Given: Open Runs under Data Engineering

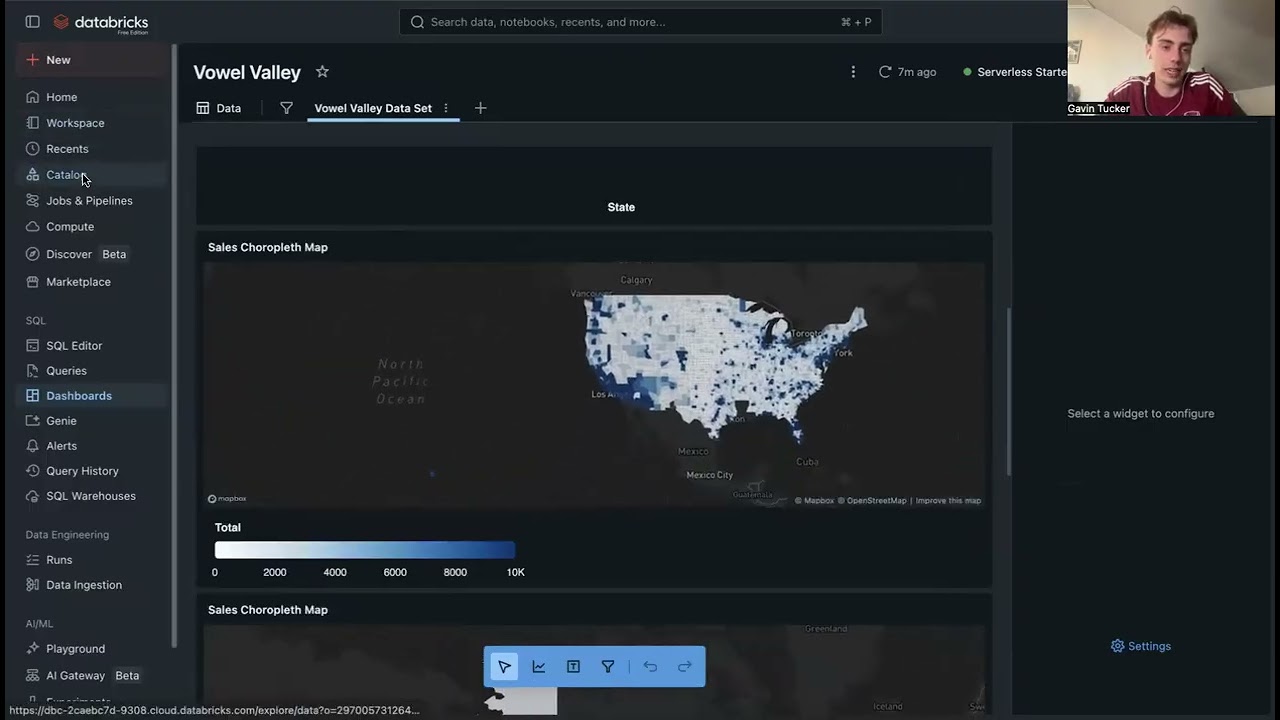Looking at the screenshot, I should point(93,560).
